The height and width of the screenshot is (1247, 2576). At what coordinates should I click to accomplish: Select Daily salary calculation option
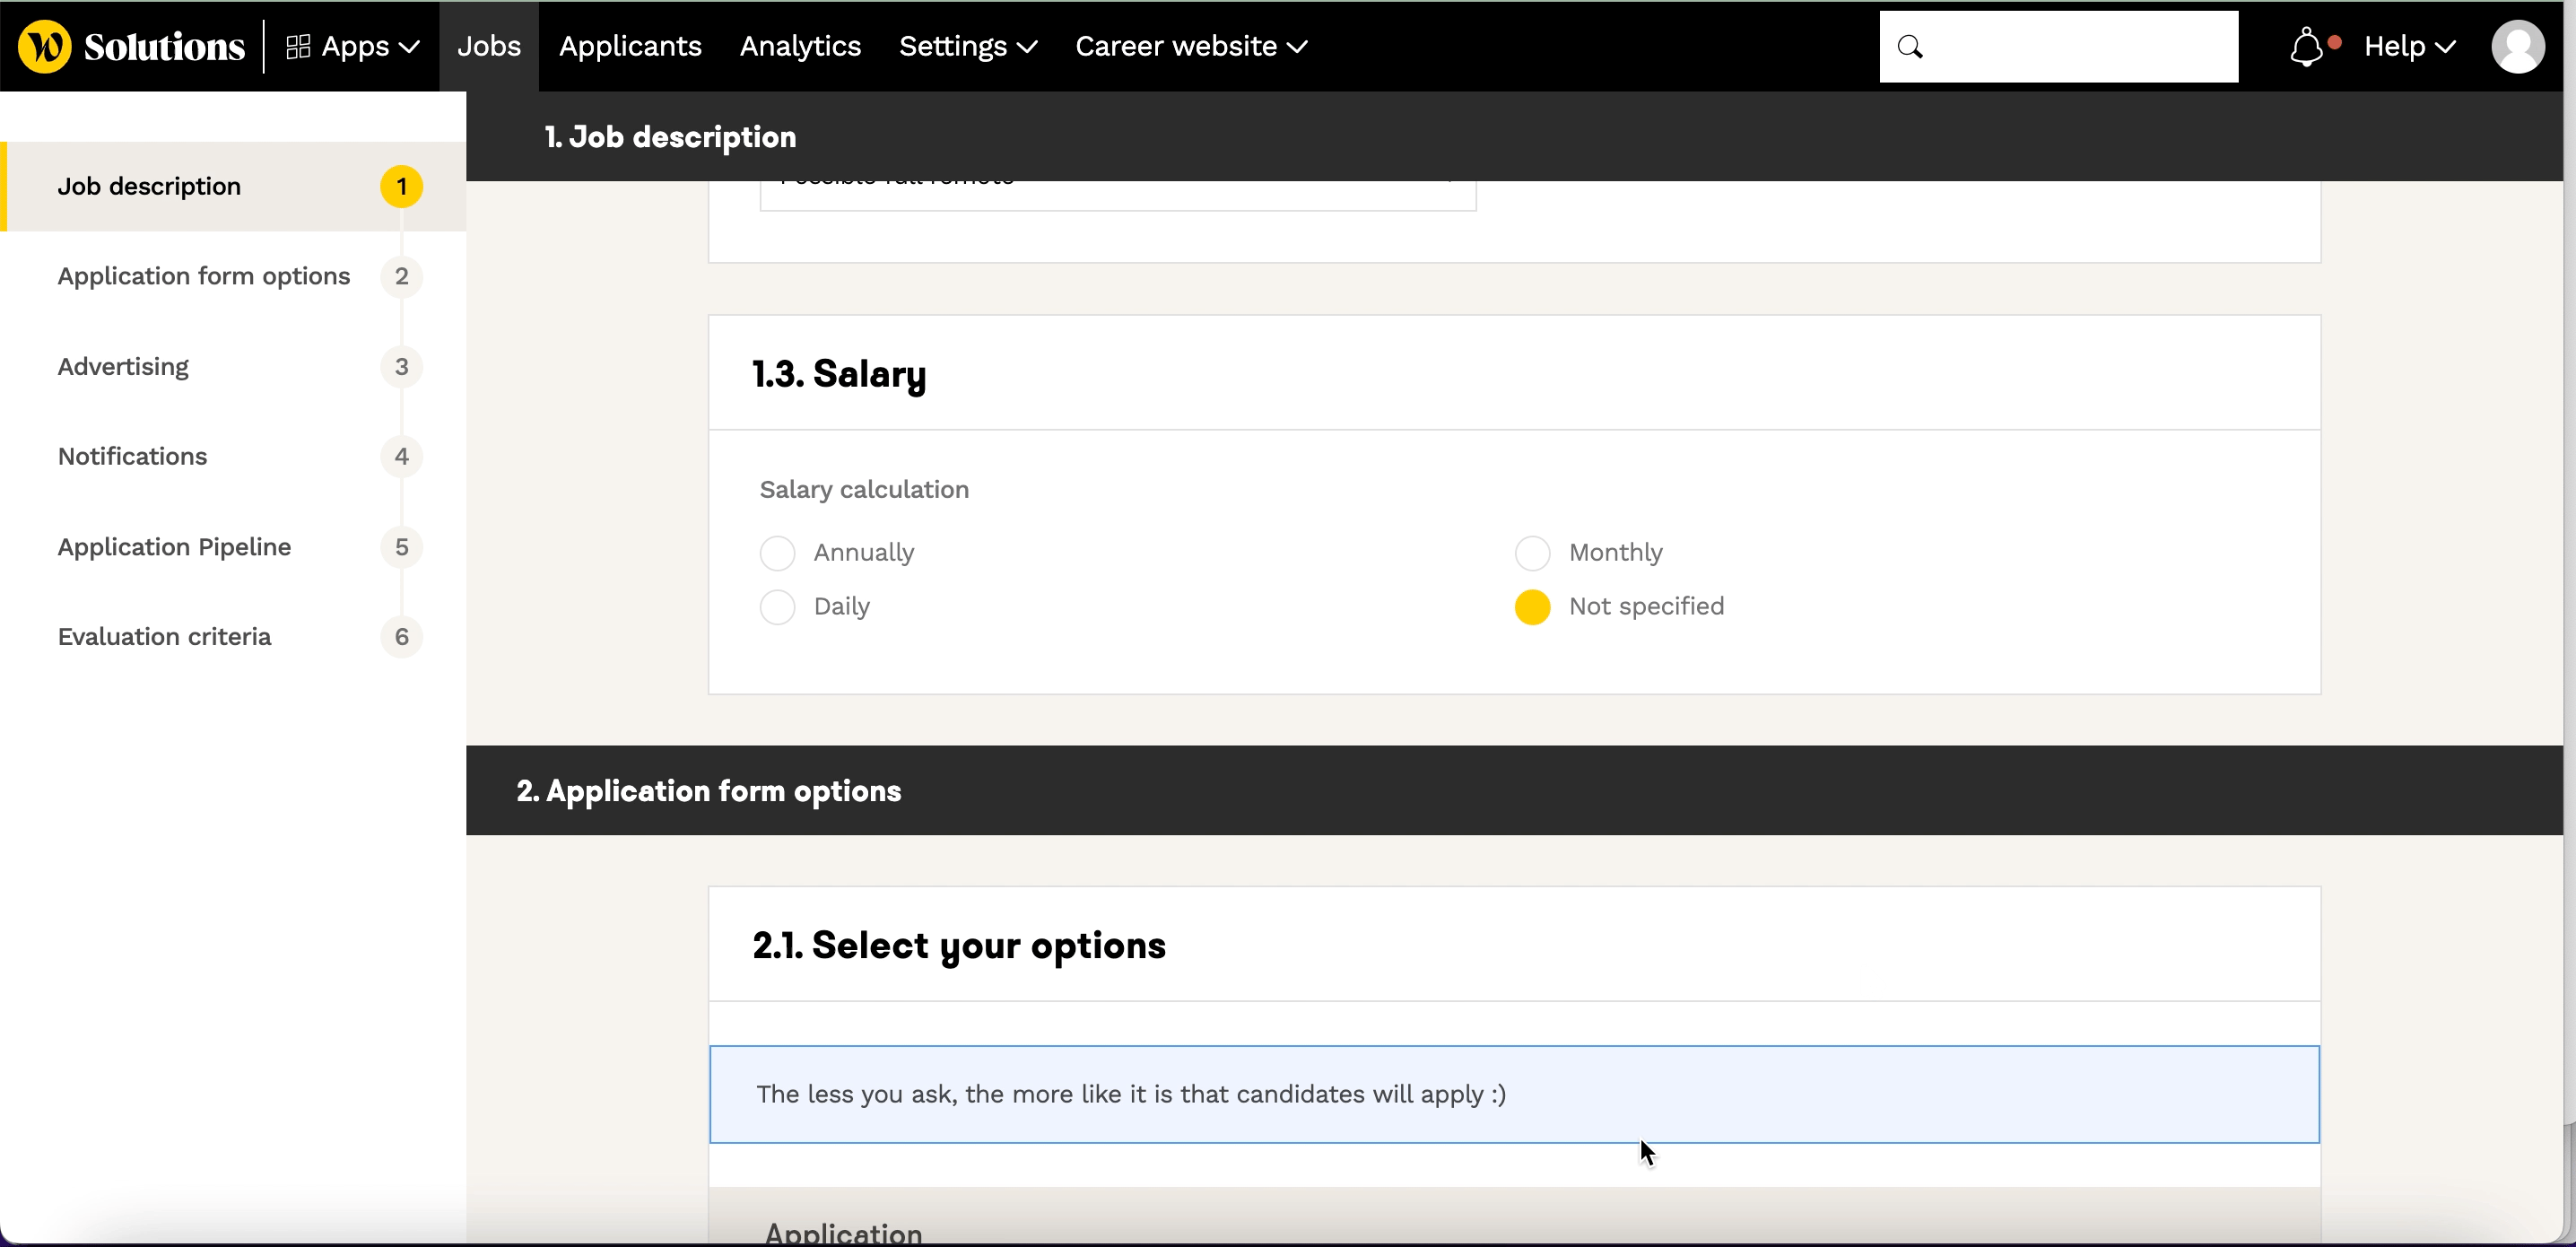click(x=777, y=607)
